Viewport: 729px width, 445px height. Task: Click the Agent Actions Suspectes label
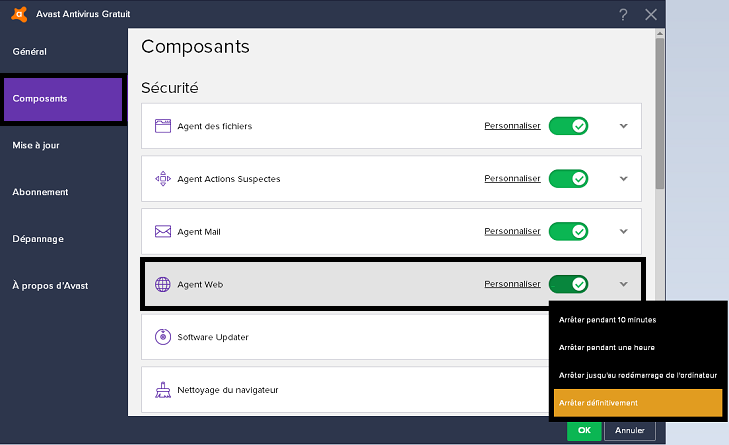point(229,179)
